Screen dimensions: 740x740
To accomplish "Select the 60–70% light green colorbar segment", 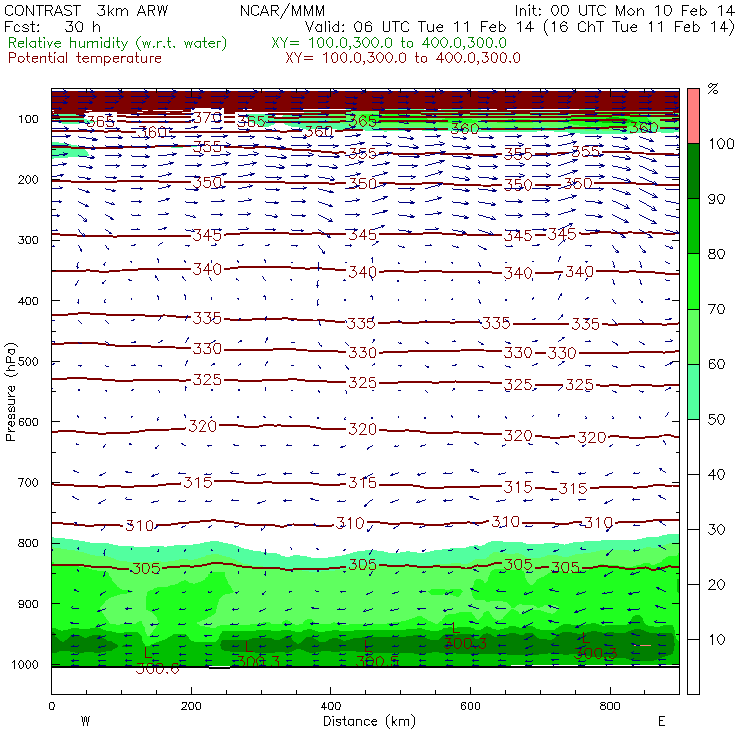I will click(x=693, y=336).
